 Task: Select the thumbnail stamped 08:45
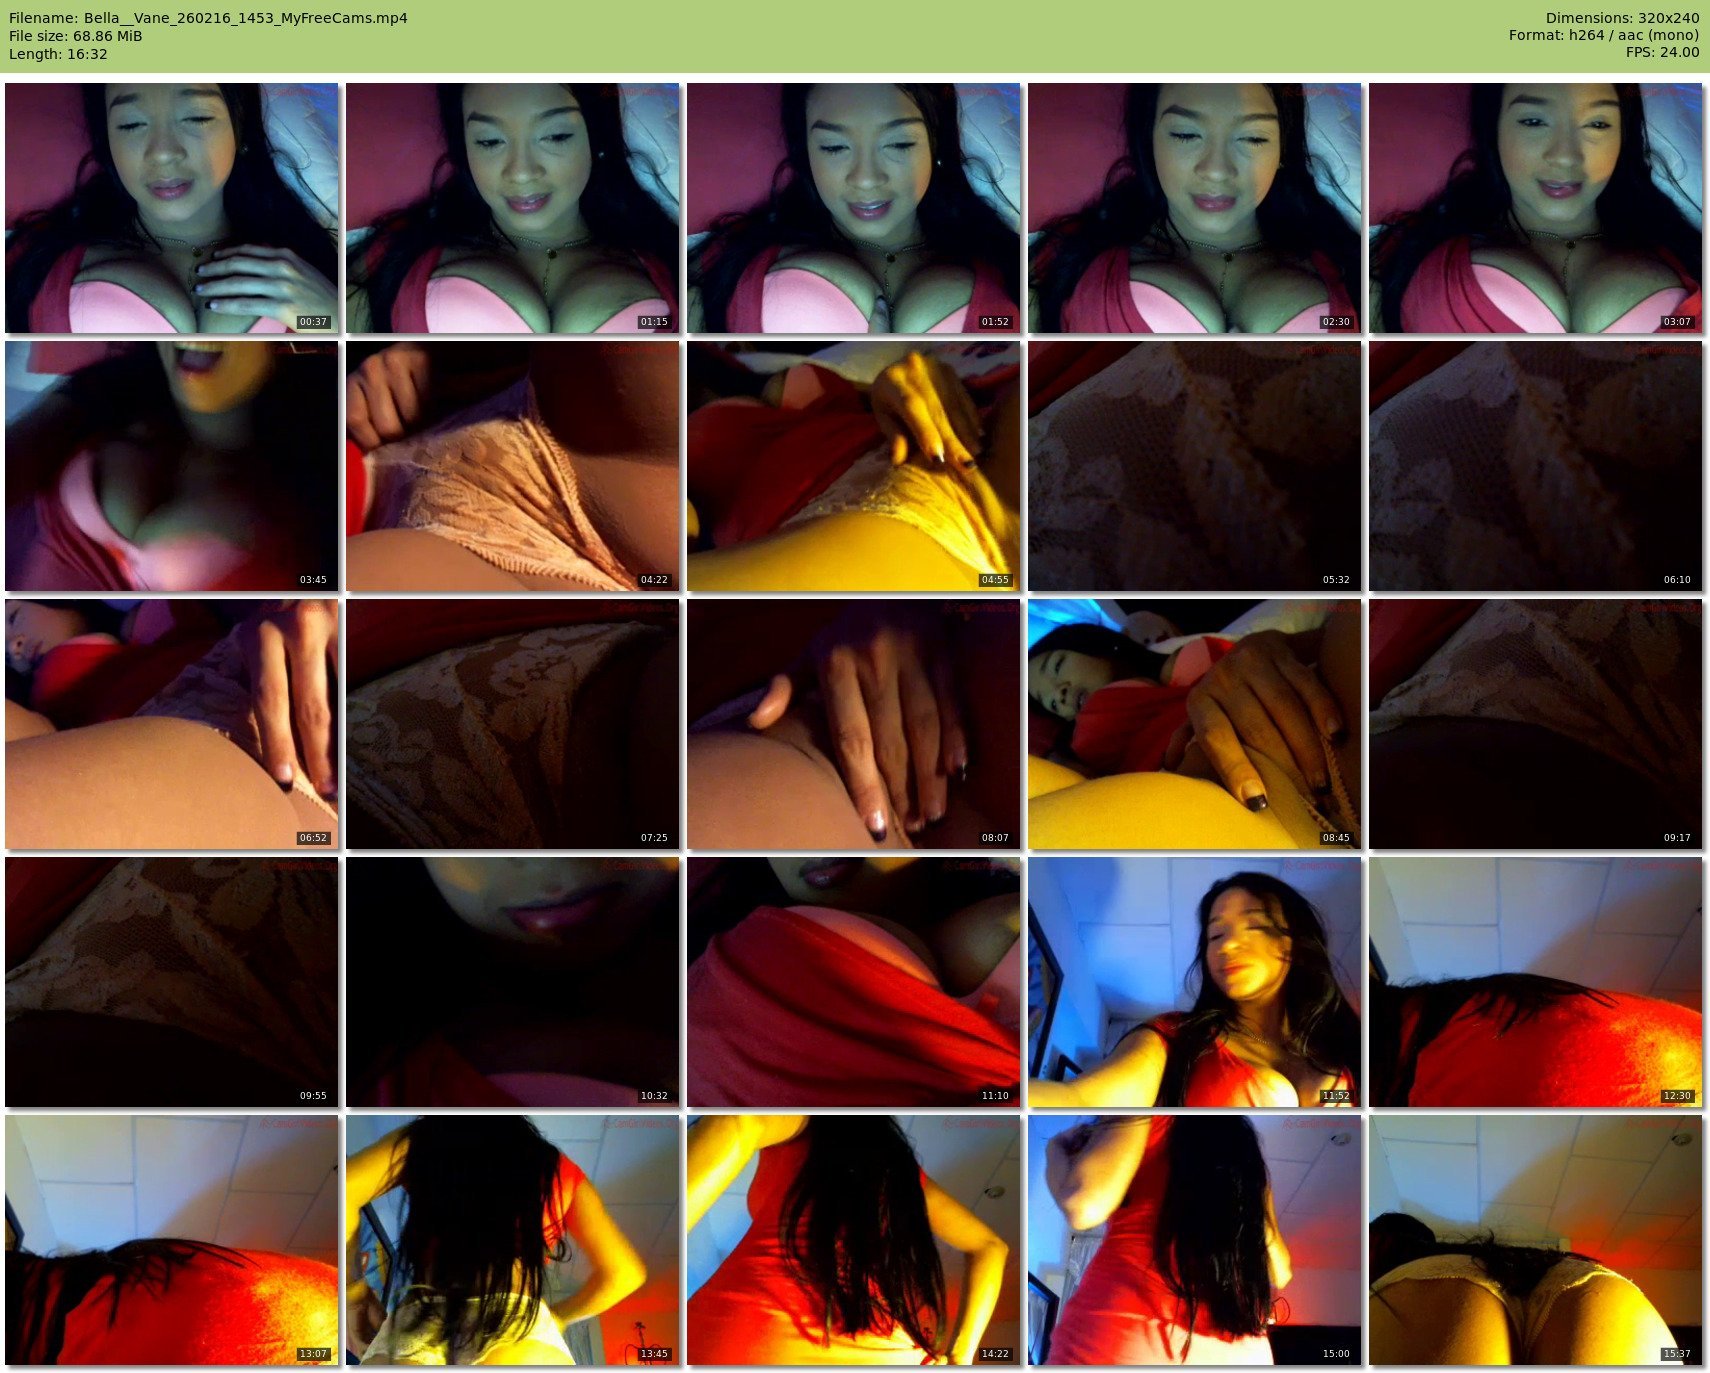coord(1195,724)
